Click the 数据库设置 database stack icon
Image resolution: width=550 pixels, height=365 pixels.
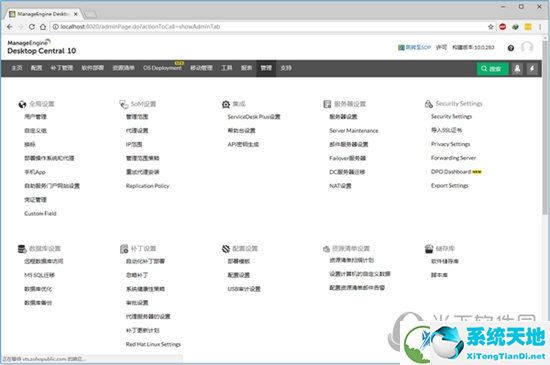click(22, 249)
